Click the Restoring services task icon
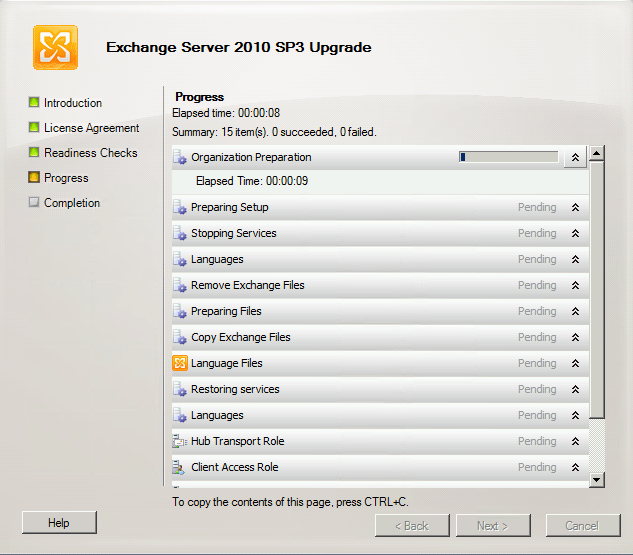Viewport: 633px width, 555px height. click(x=180, y=390)
